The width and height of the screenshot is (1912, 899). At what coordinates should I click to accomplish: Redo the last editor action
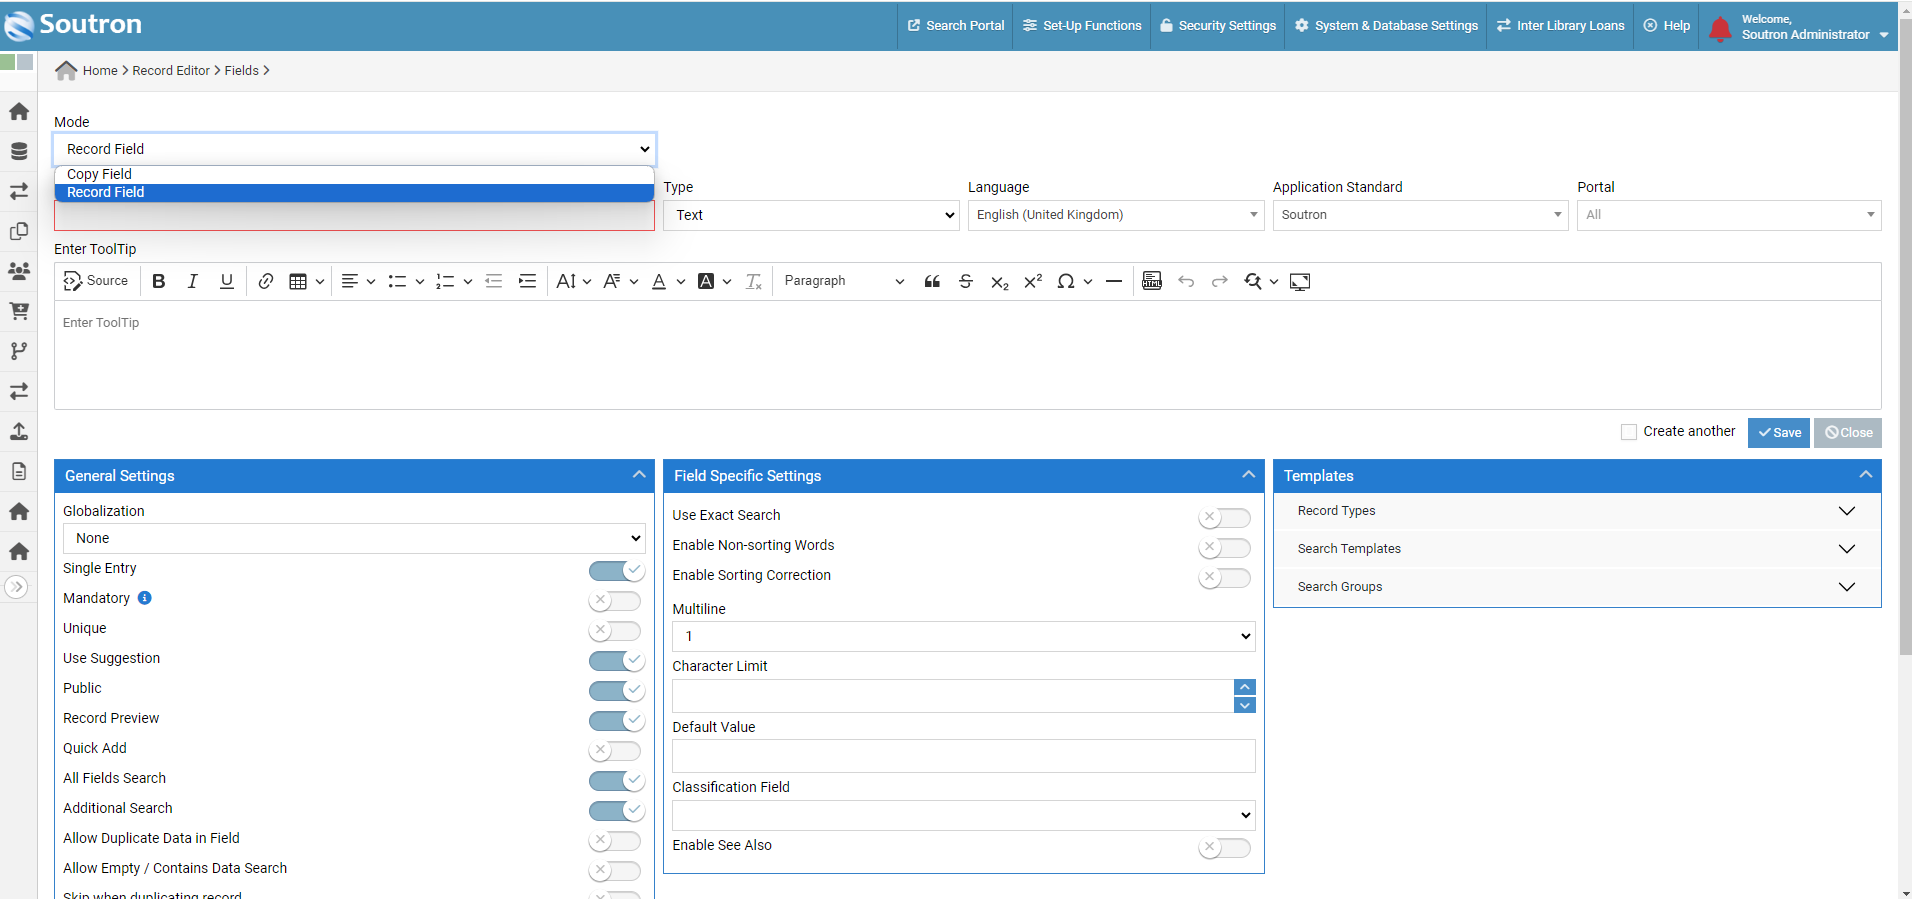(x=1219, y=281)
